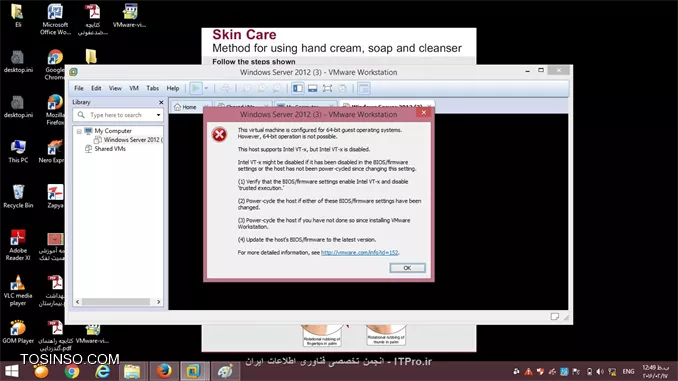This screenshot has width=678, height=381.
Task: Open the File menu
Action: (x=79, y=88)
